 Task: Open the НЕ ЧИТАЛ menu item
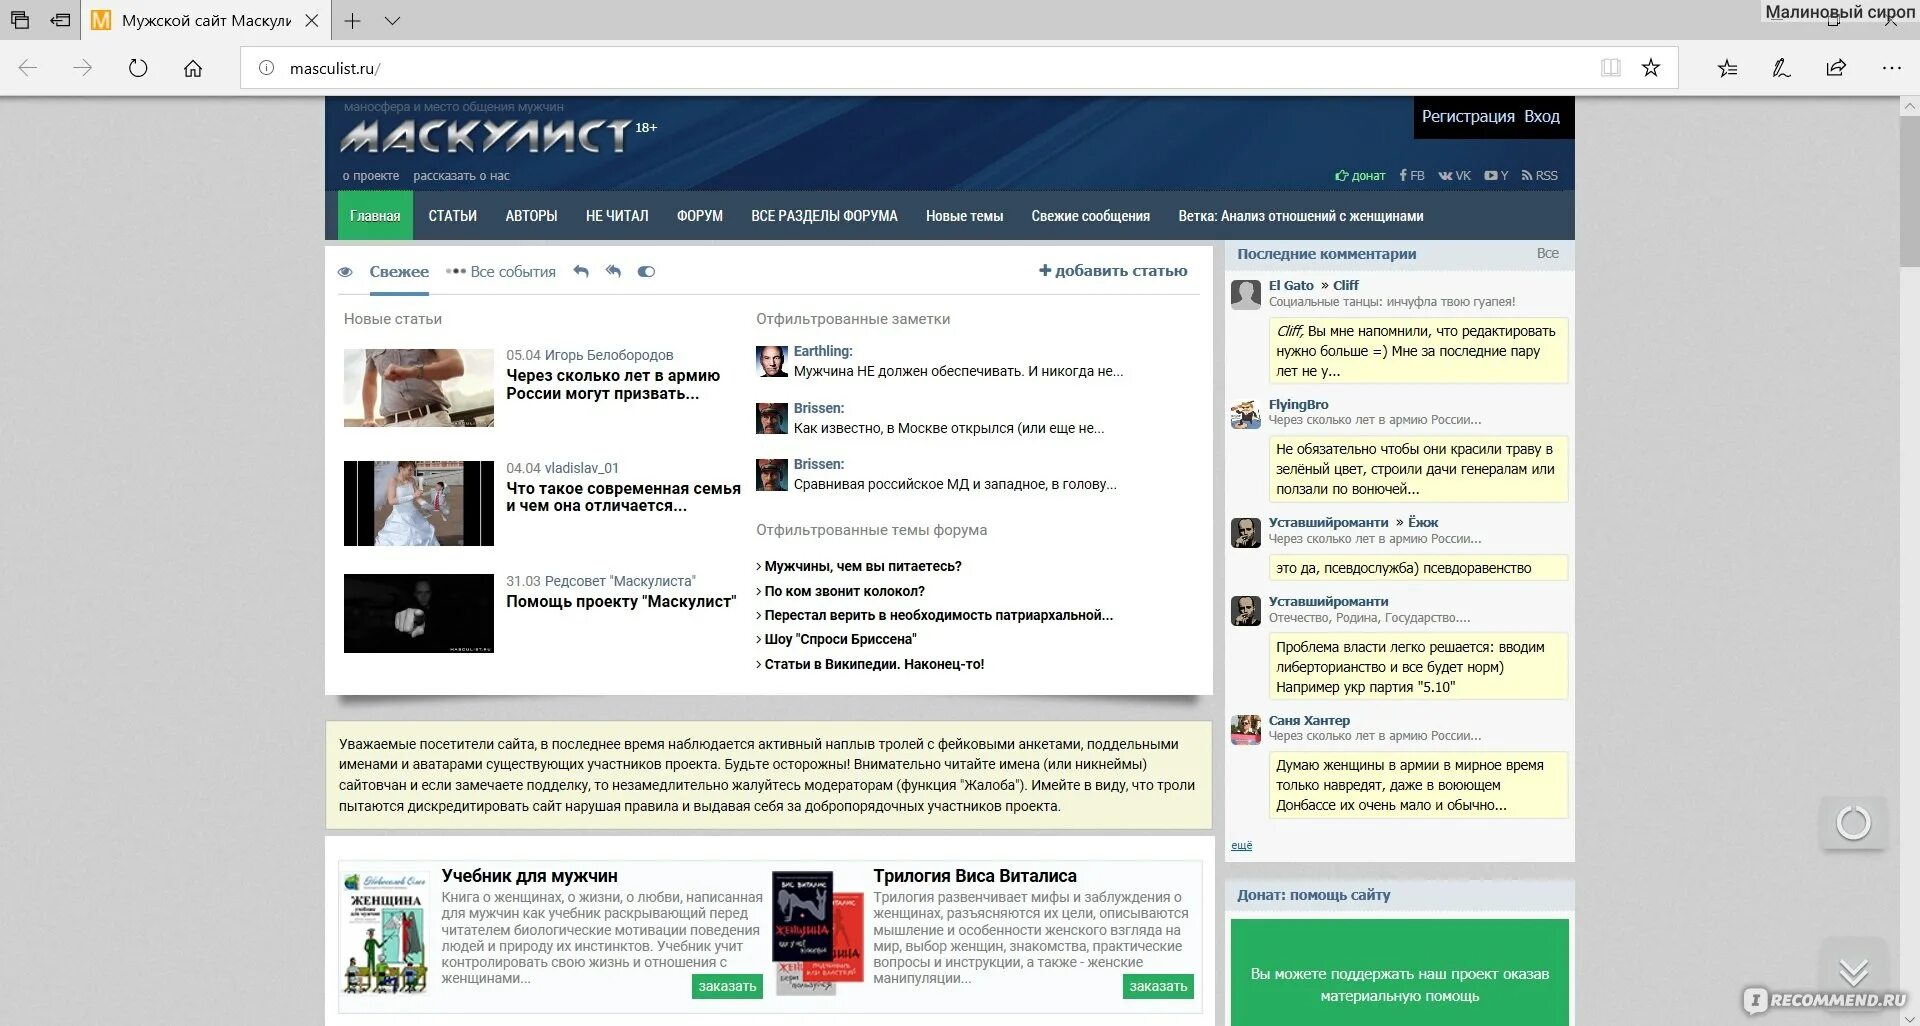(x=617, y=216)
